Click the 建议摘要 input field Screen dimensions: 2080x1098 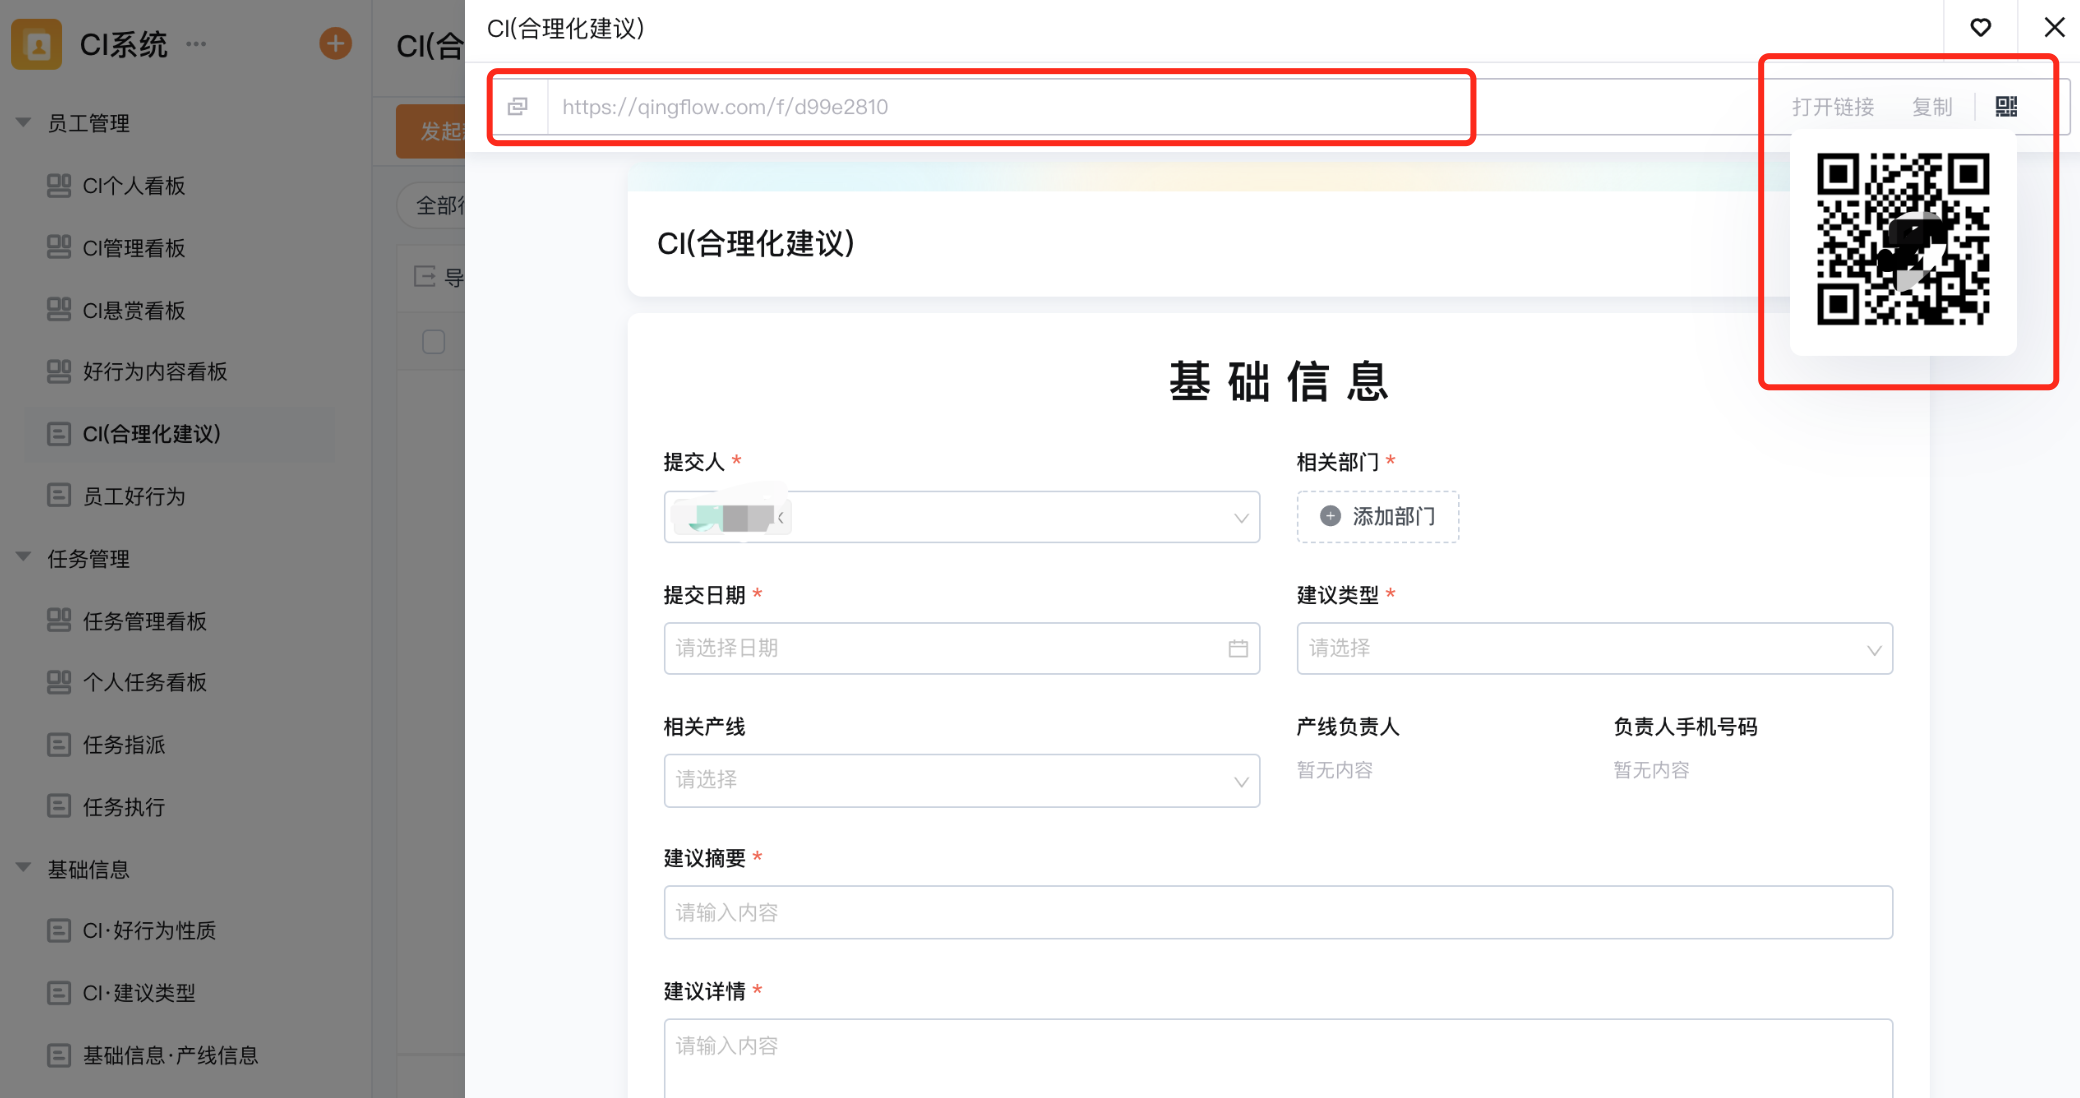tap(1278, 912)
